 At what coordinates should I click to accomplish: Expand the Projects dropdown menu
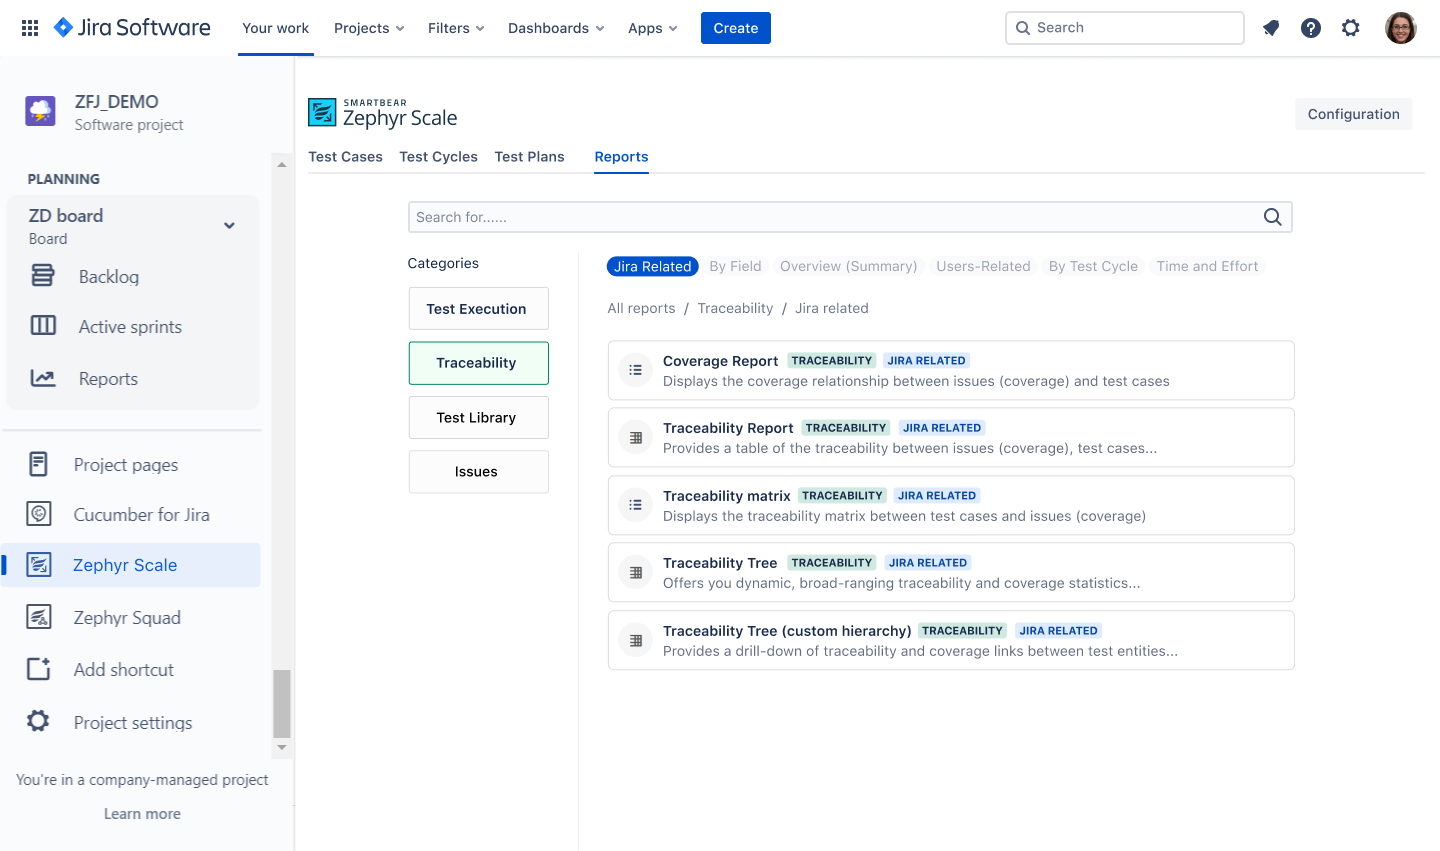tap(369, 28)
